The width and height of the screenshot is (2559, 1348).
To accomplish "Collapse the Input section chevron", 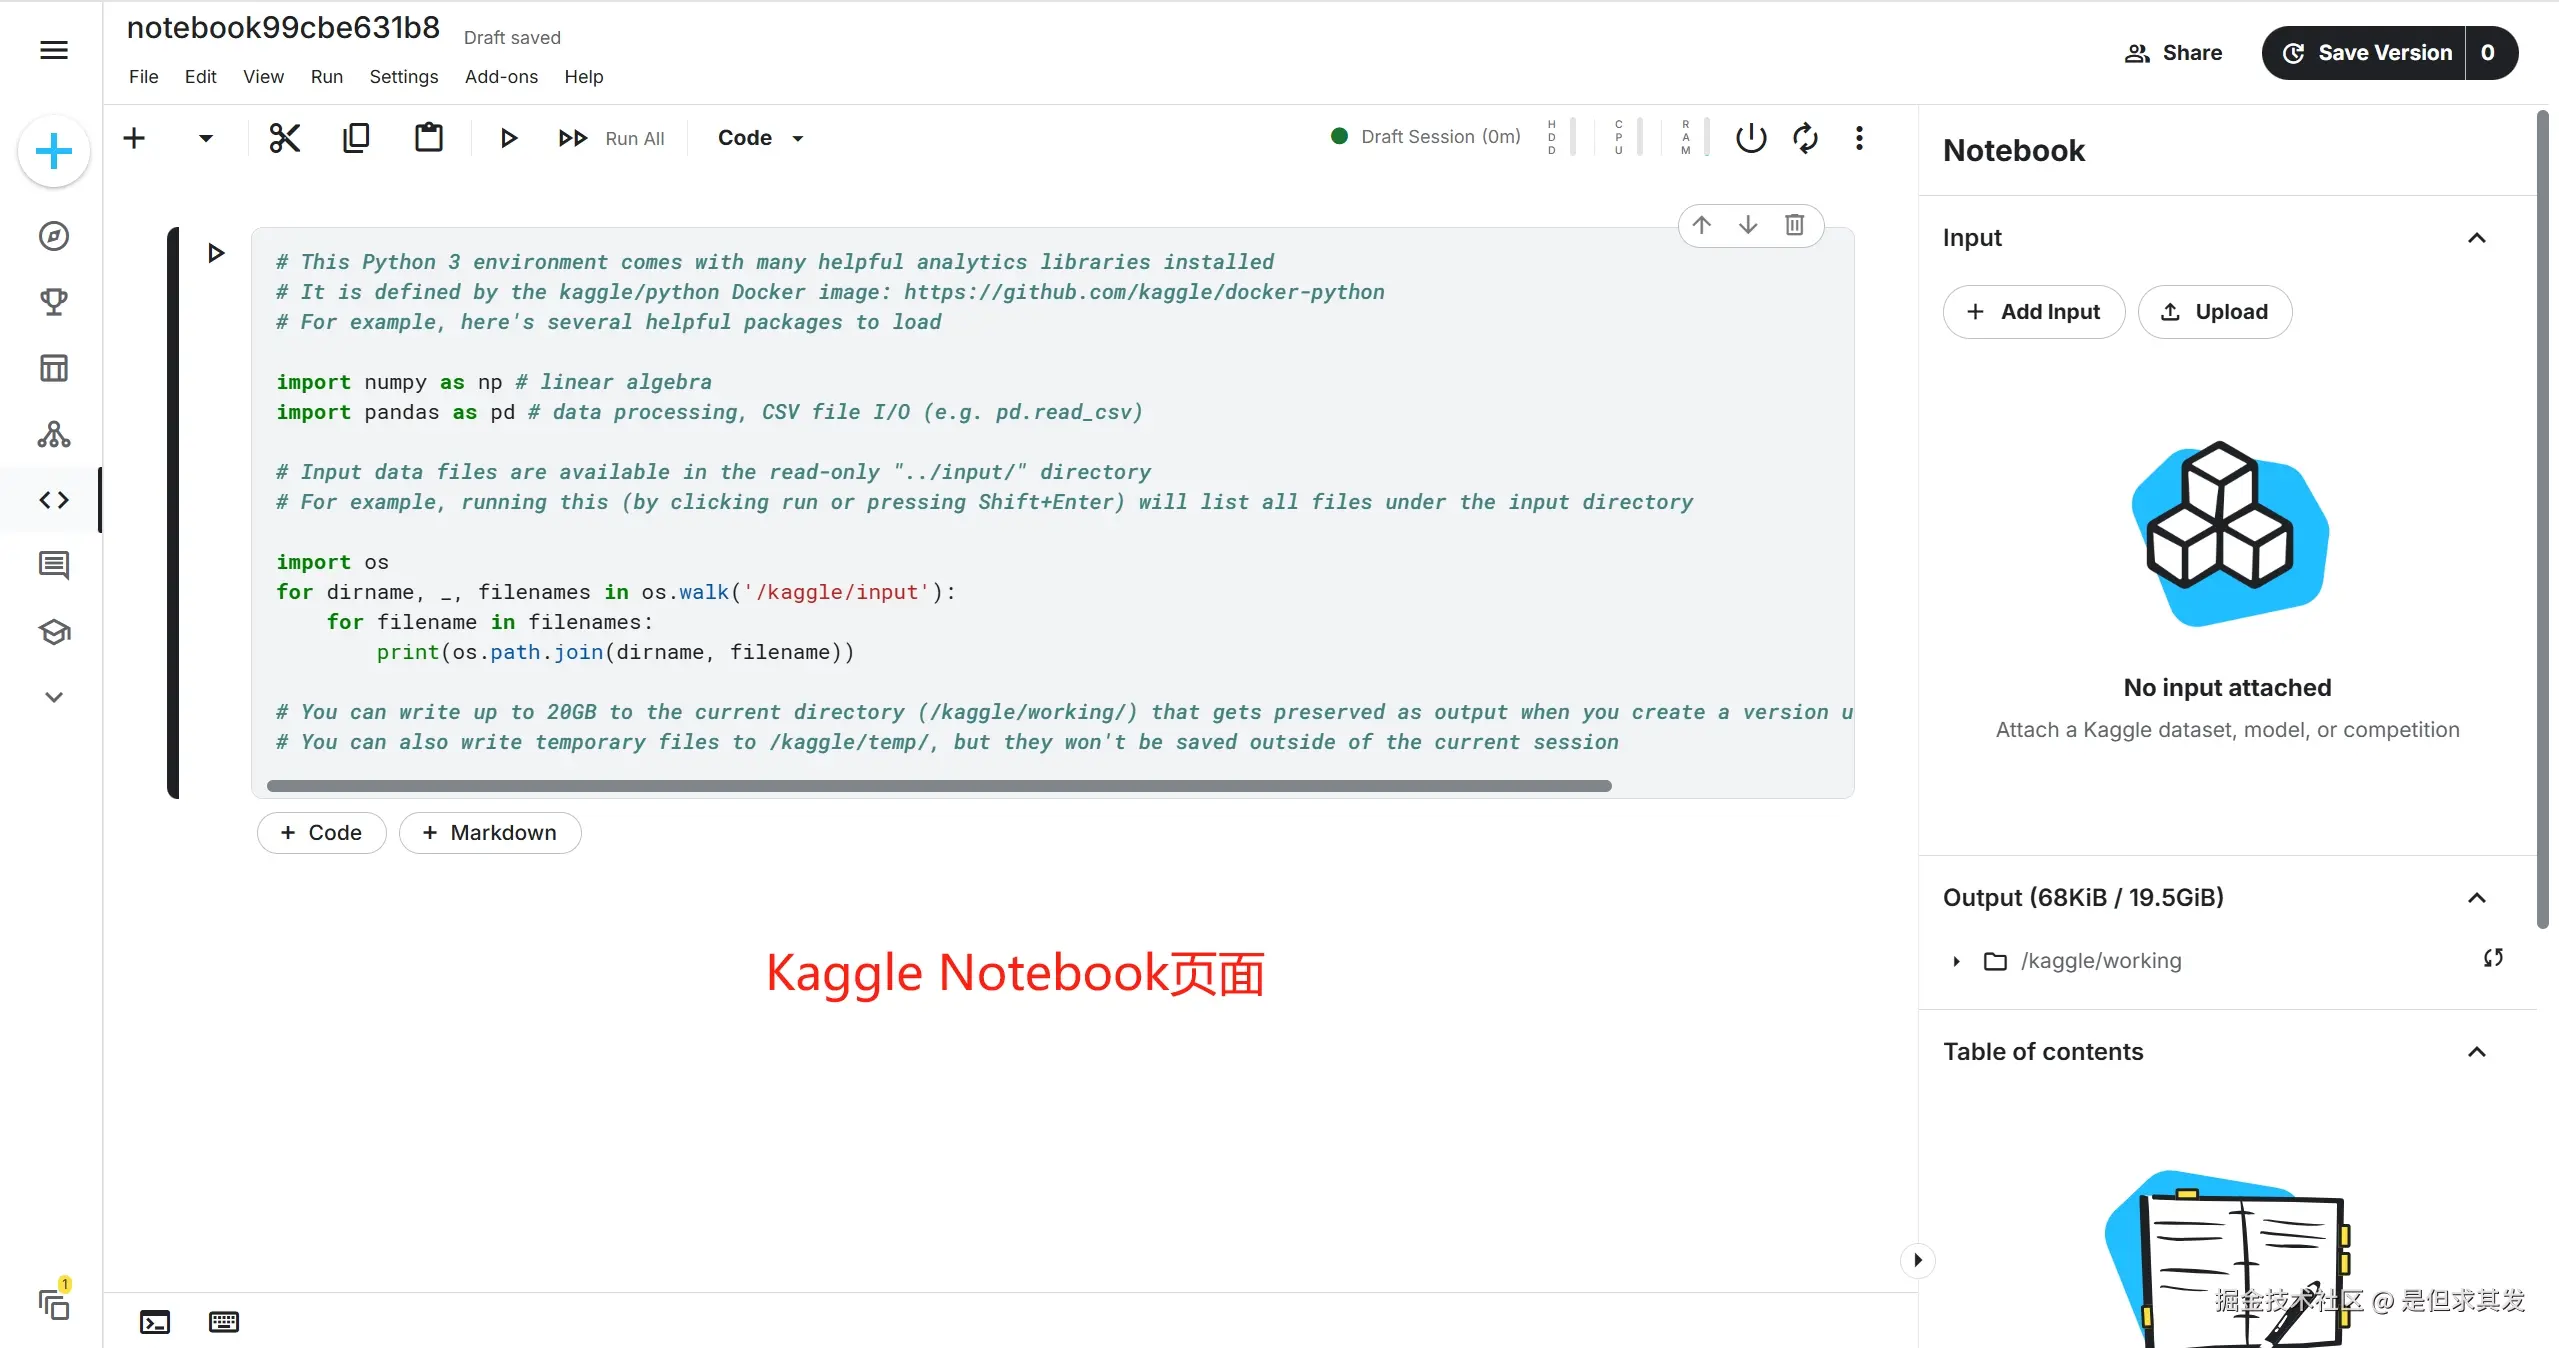I will 2476,238.
